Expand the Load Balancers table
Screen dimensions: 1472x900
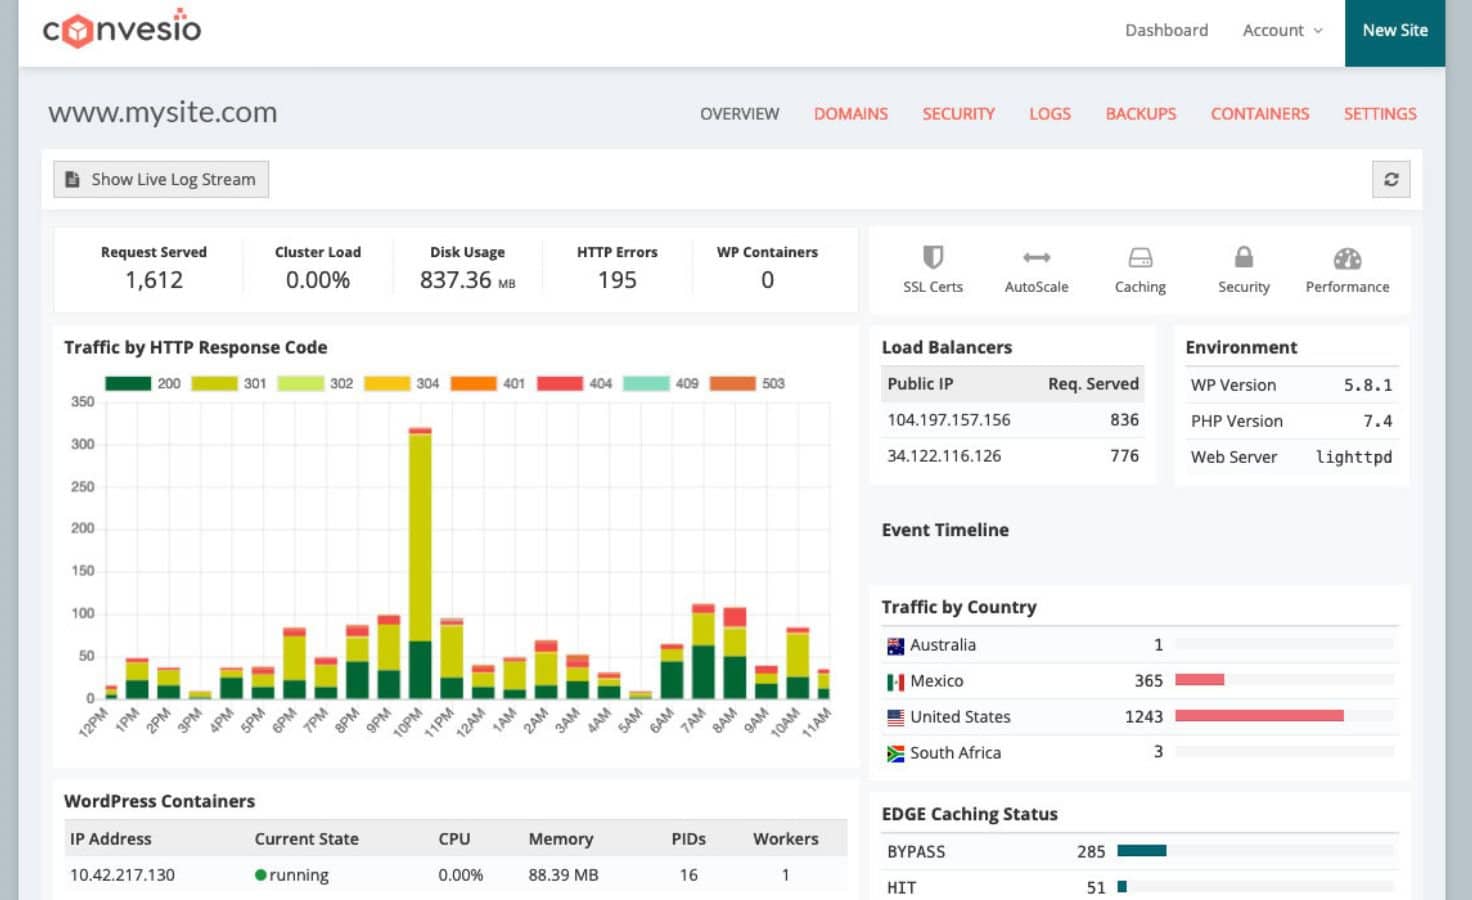click(x=946, y=347)
